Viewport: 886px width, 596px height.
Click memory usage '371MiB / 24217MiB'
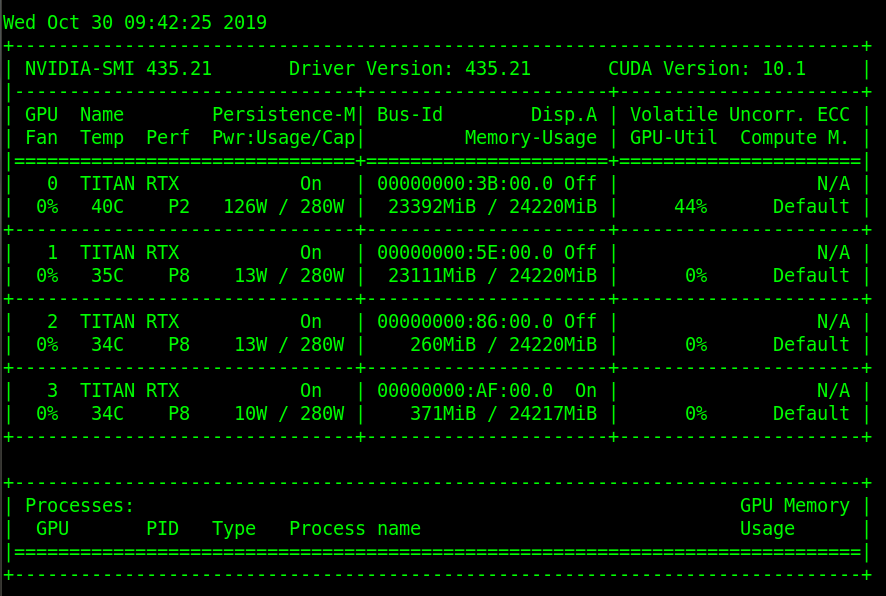(503, 414)
